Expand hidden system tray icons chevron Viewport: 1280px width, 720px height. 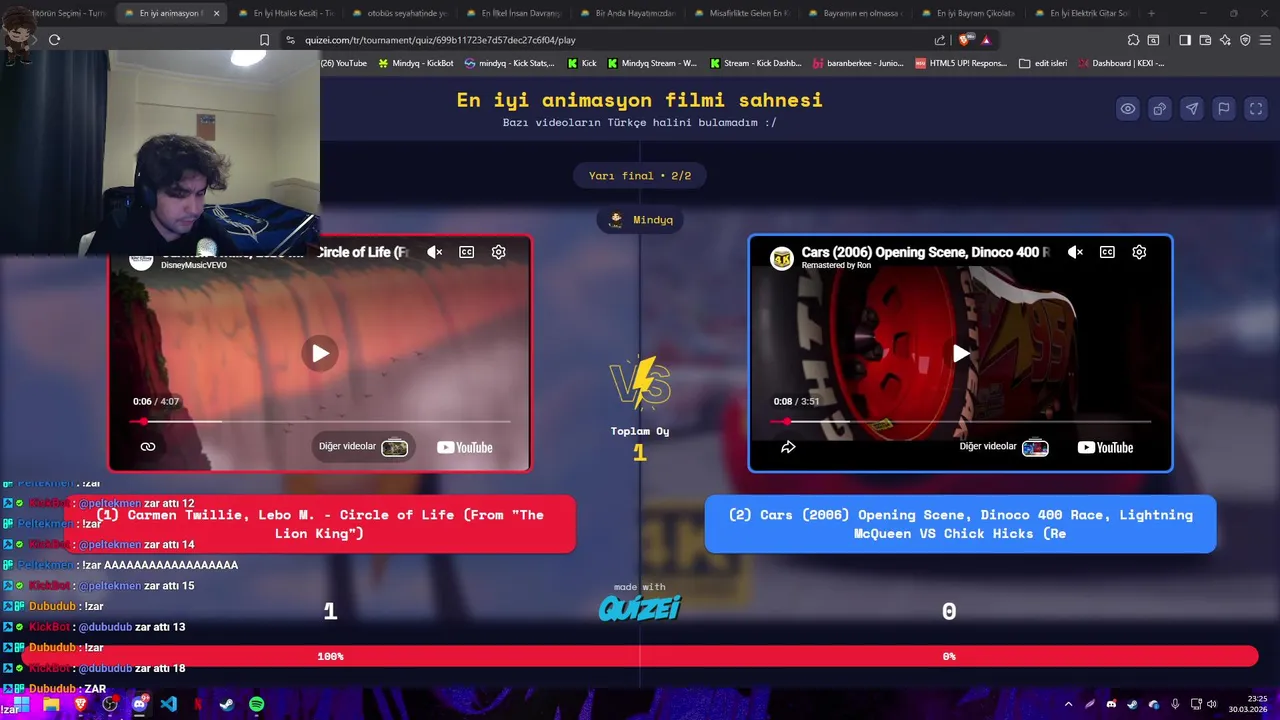point(1068,704)
